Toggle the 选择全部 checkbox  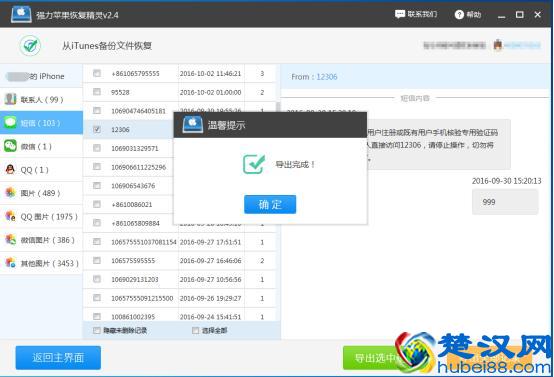click(x=195, y=330)
